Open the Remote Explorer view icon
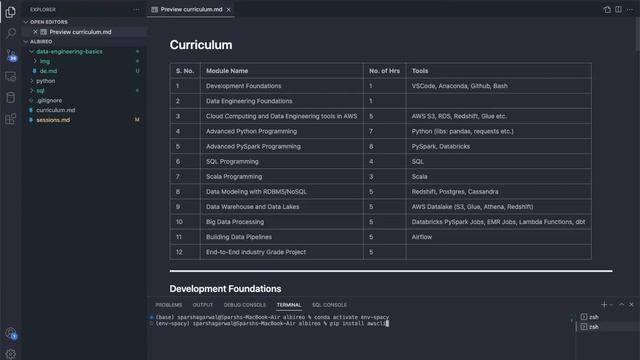The image size is (640, 360). coord(11,76)
